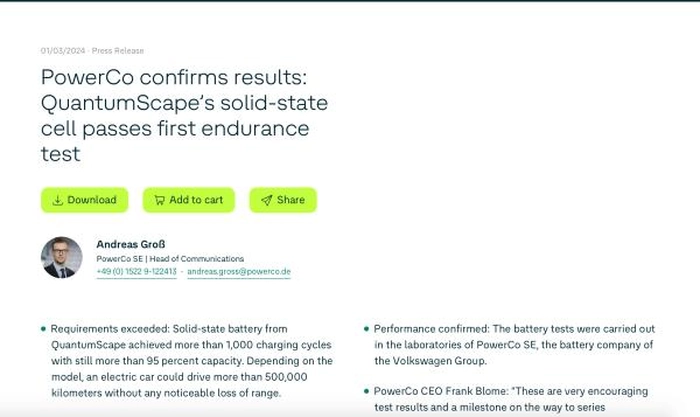Call the phone number +49 (0) 1522 9-122413
Screen dimensions: 700x417
[136, 272]
